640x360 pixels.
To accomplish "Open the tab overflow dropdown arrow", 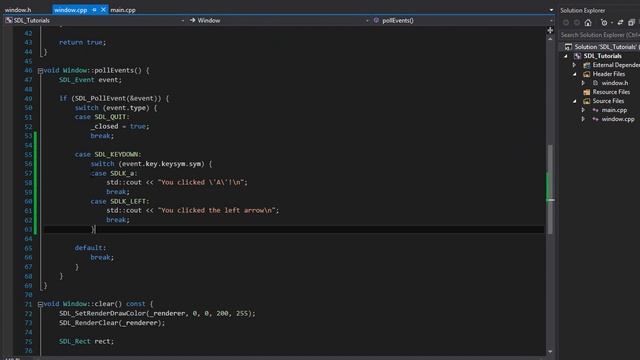I will [551, 10].
